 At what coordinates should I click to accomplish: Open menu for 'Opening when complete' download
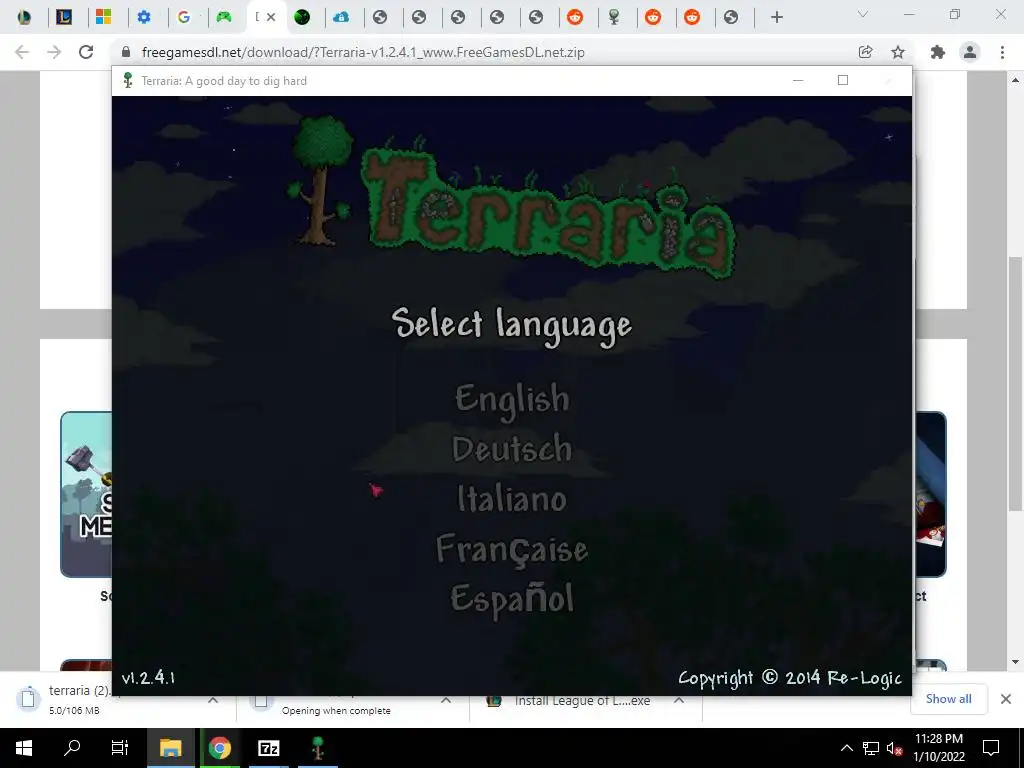pyautogui.click(x=445, y=699)
